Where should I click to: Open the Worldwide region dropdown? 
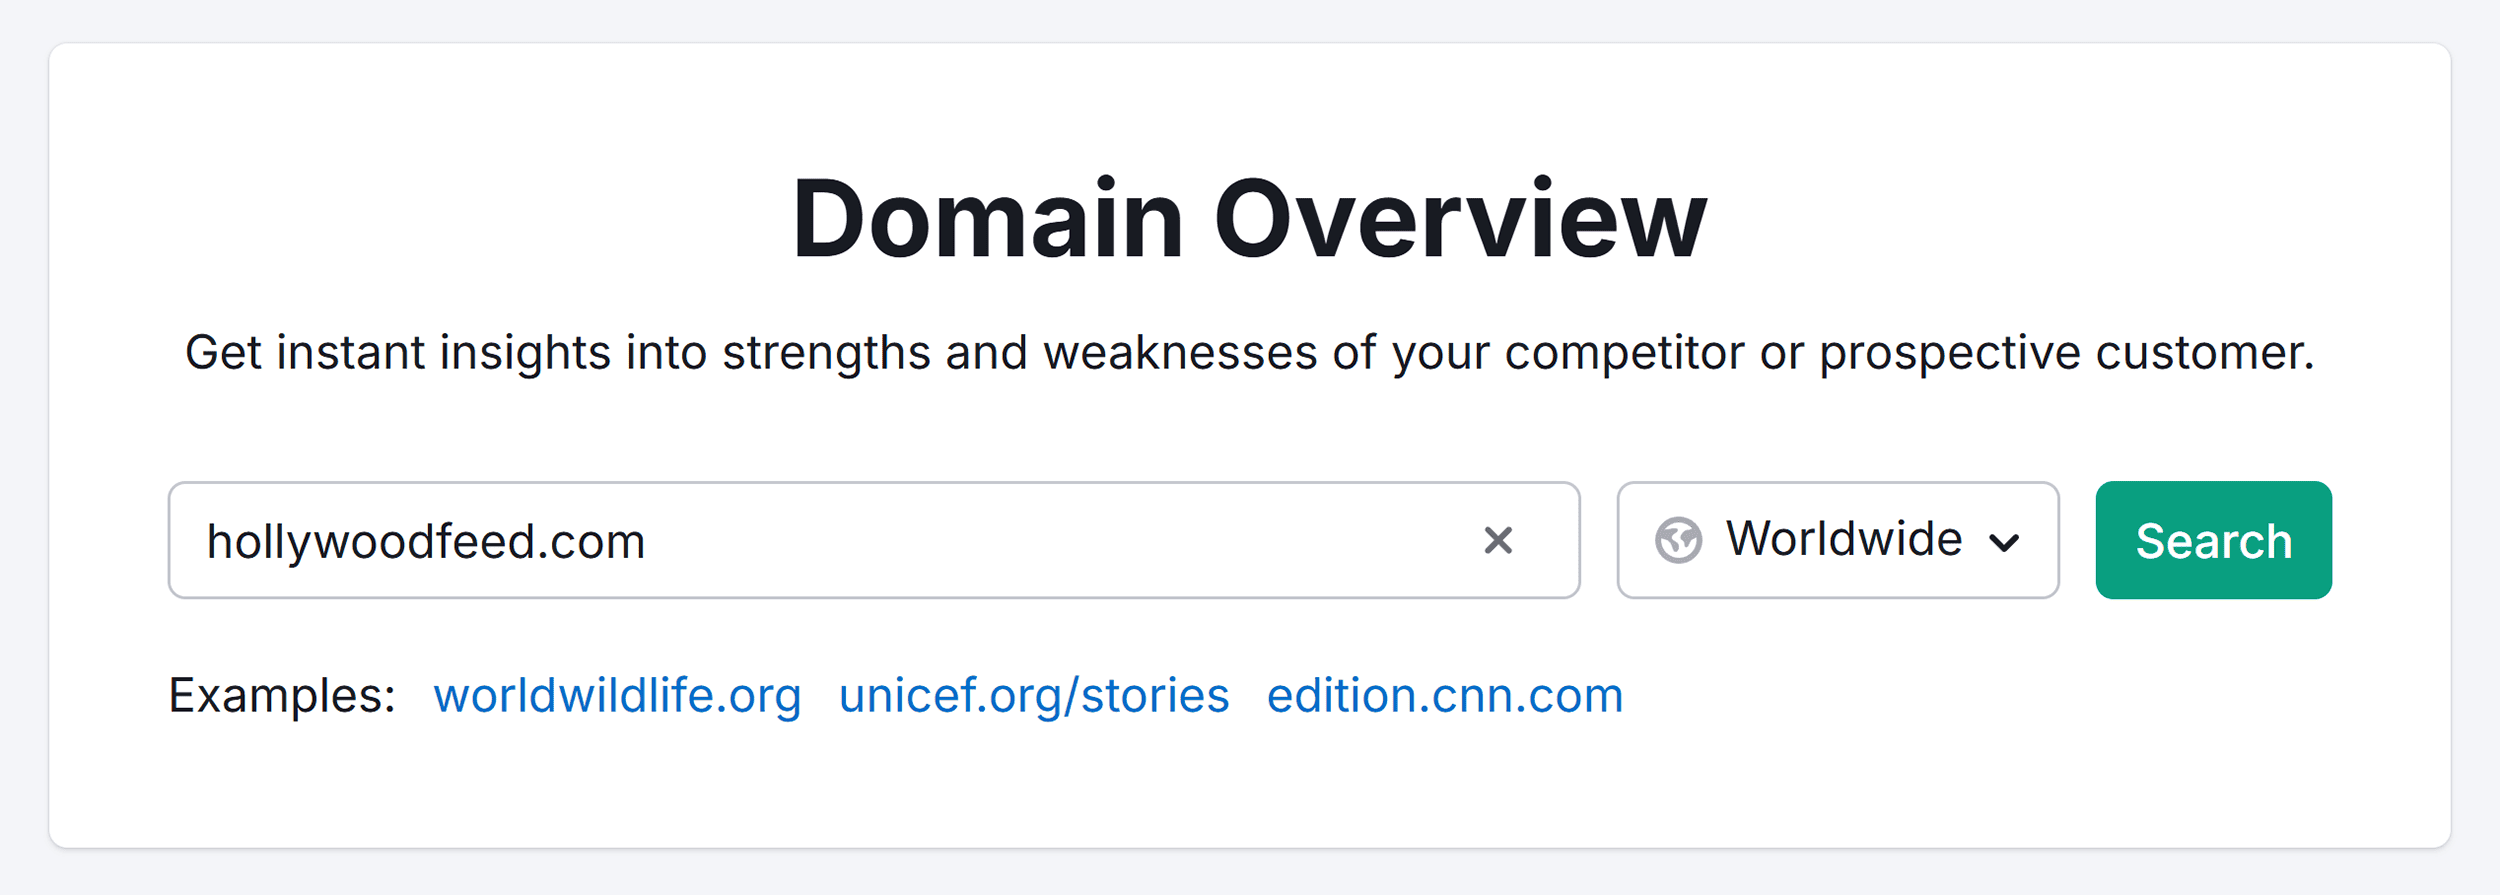[x=1838, y=540]
